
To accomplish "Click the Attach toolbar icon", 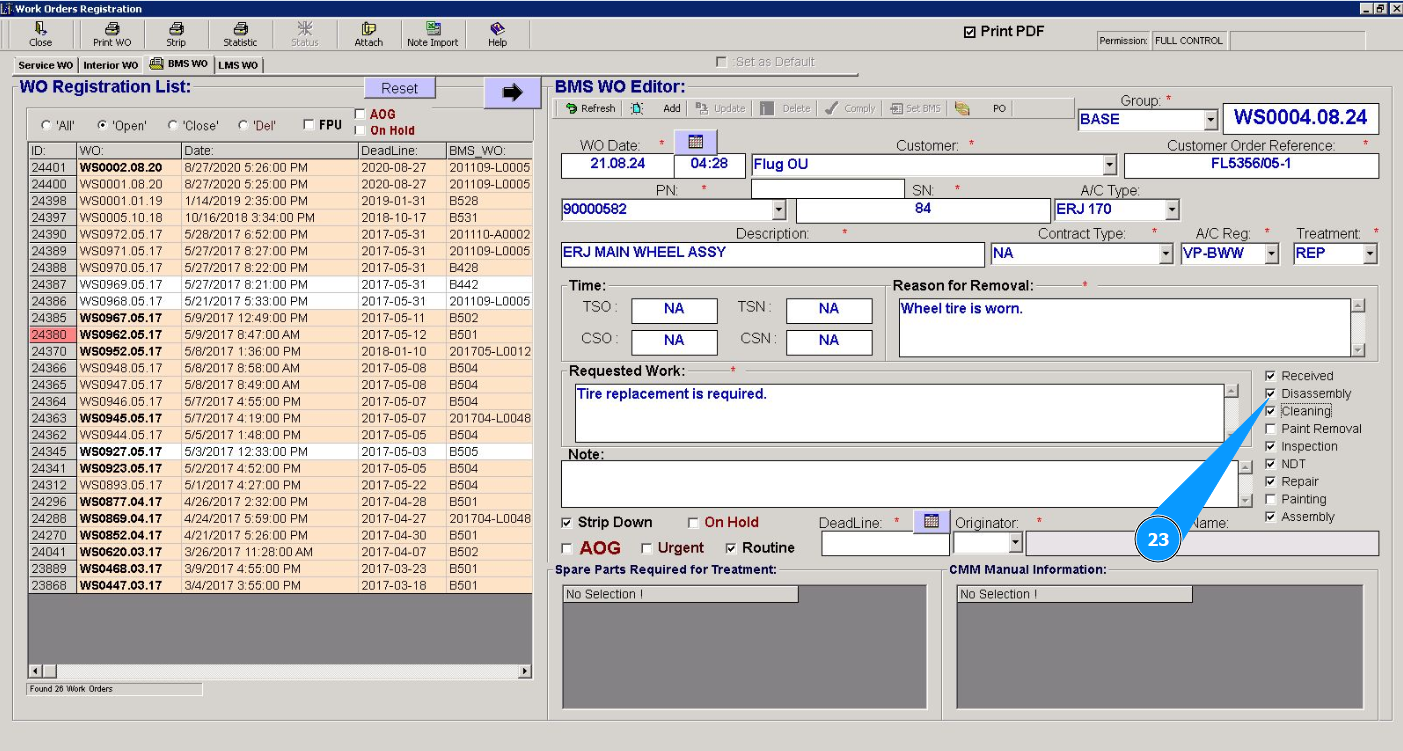I will coord(368,34).
